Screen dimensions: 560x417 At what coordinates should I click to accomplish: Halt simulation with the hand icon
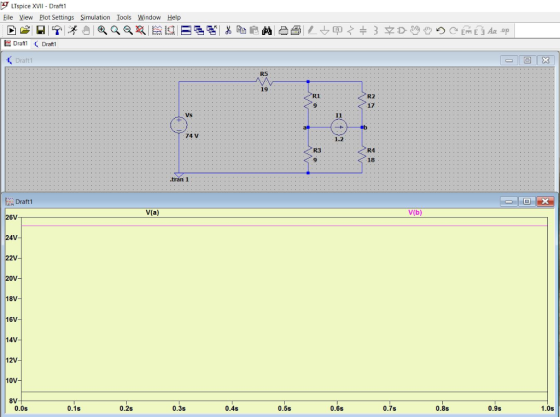coord(86,31)
